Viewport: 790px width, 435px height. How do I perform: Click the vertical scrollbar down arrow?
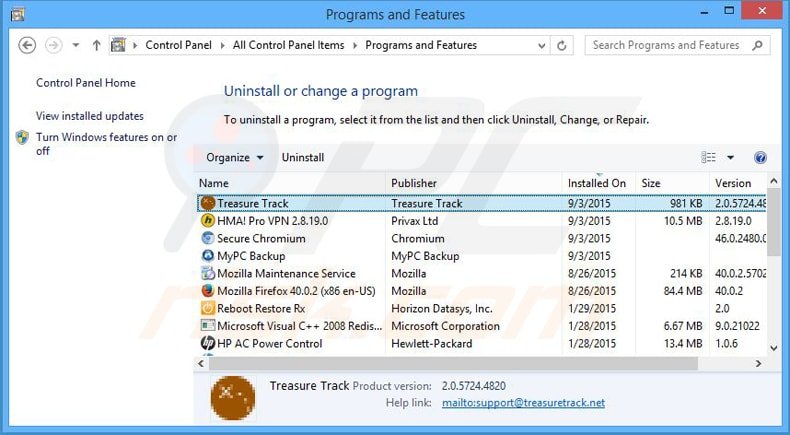773,347
